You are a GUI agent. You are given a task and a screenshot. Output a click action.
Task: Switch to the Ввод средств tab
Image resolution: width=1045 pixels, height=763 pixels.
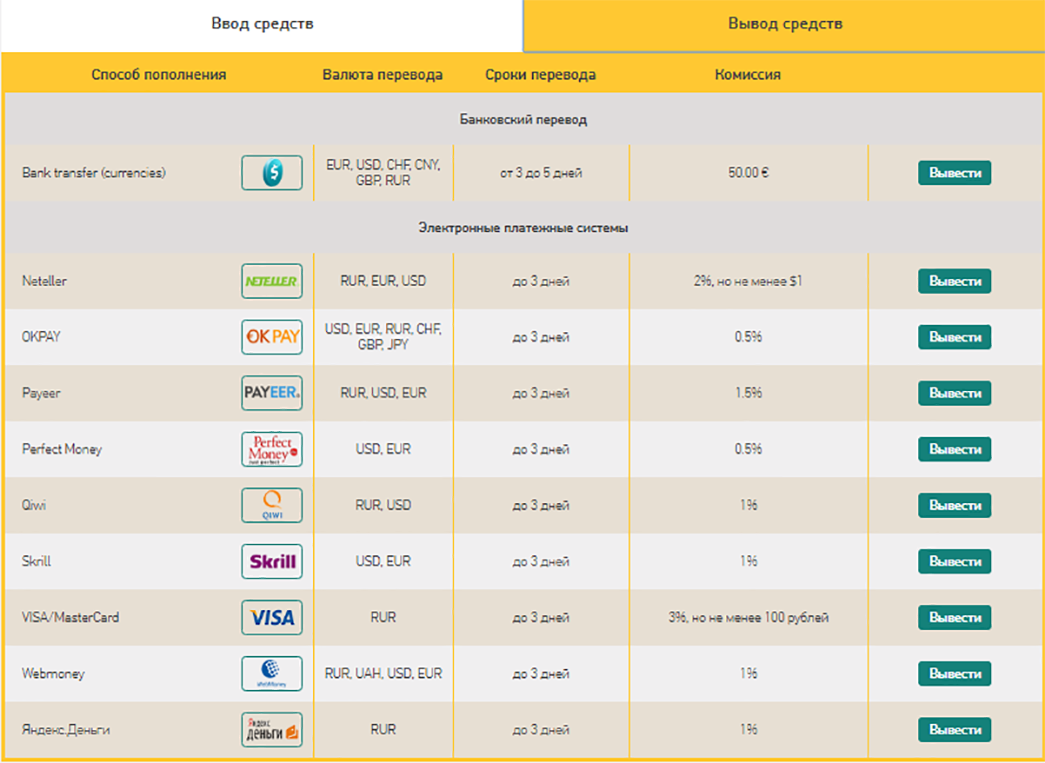pos(262,25)
